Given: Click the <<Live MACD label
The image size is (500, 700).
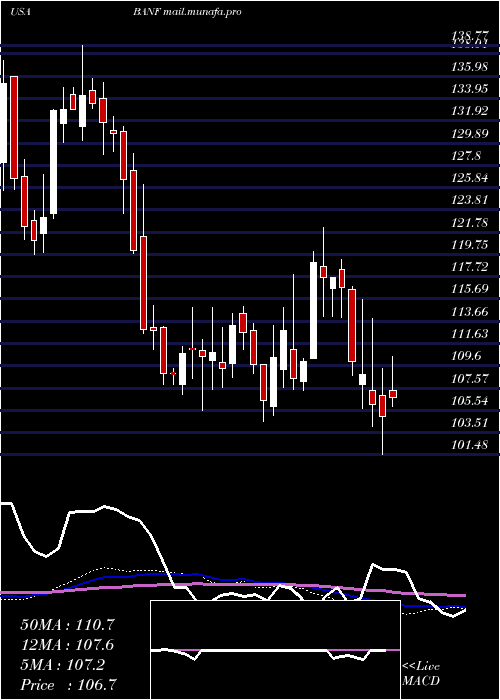Looking at the screenshot, I should [421, 674].
